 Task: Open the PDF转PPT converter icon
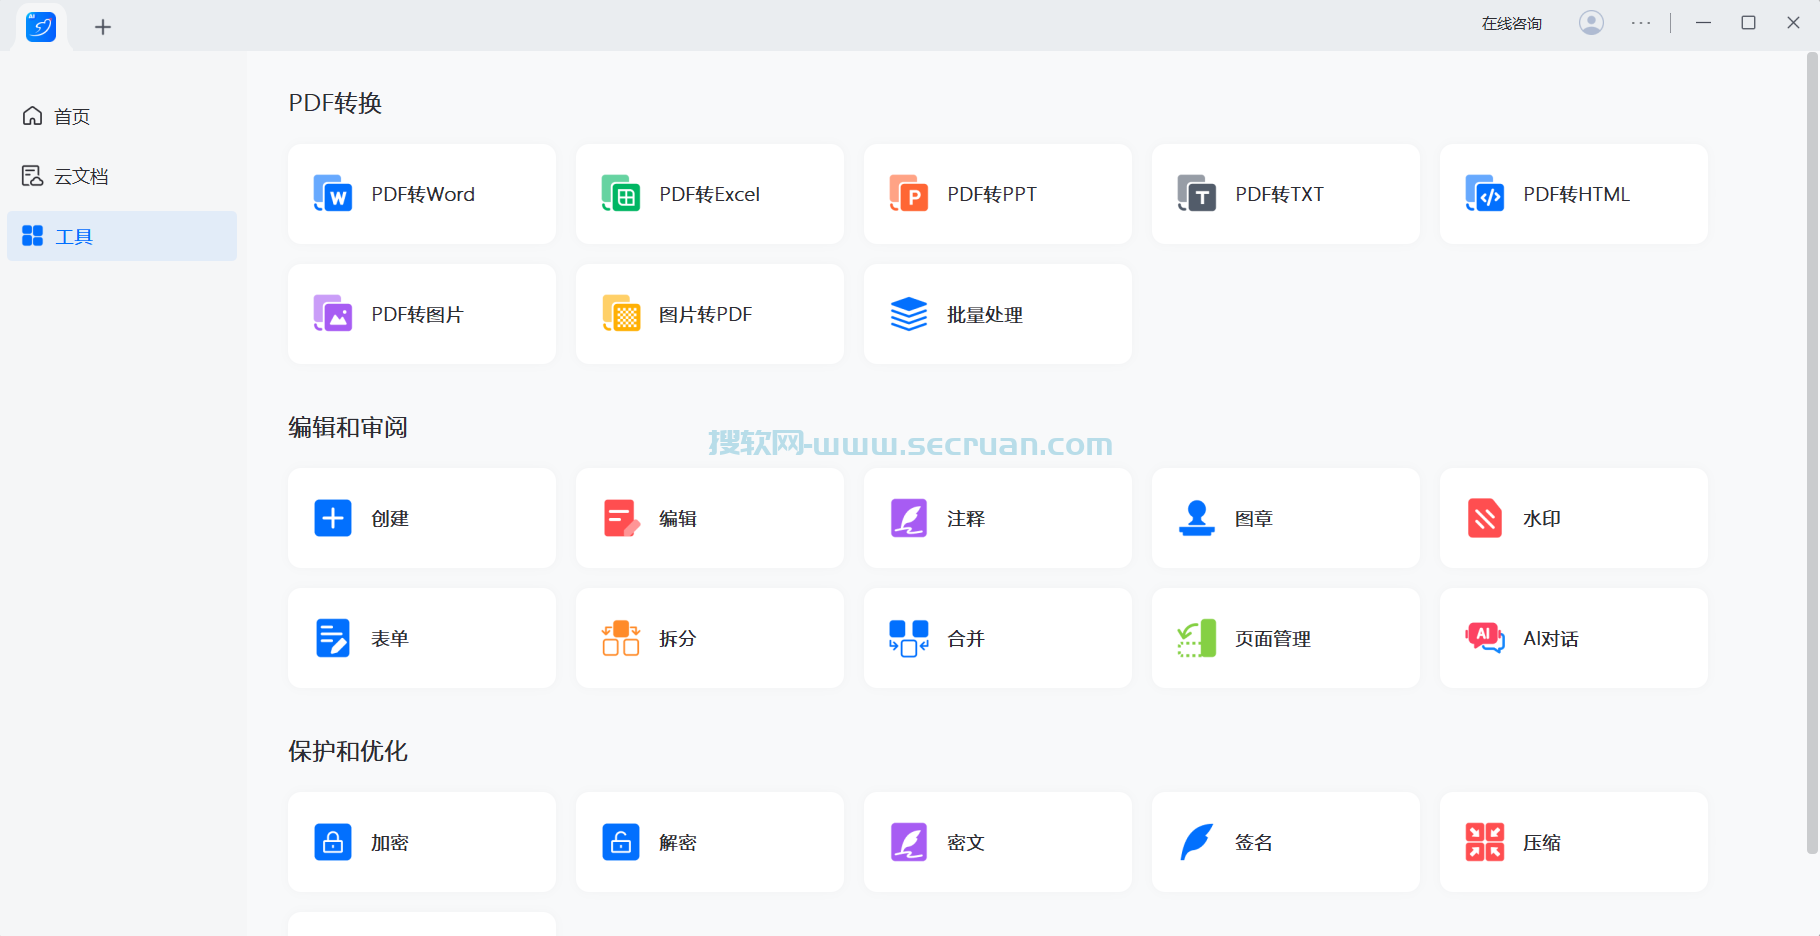point(908,194)
